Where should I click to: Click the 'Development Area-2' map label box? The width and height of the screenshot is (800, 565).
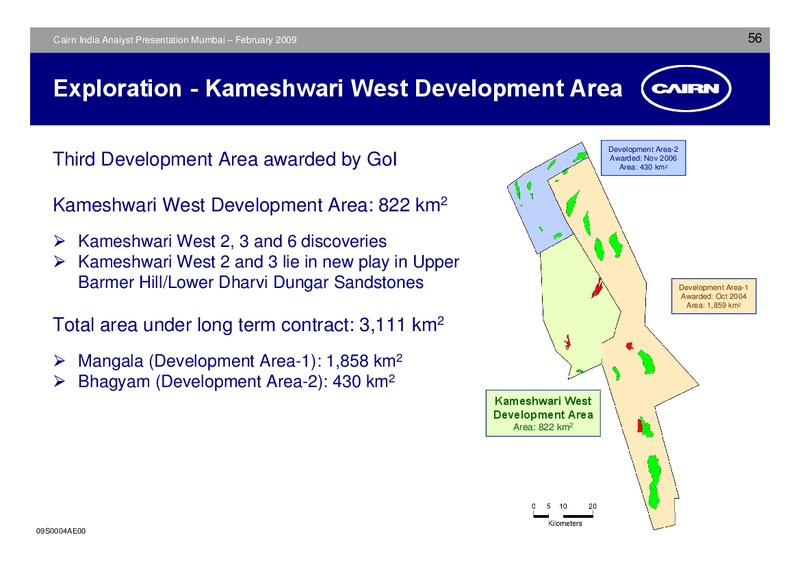[643, 158]
